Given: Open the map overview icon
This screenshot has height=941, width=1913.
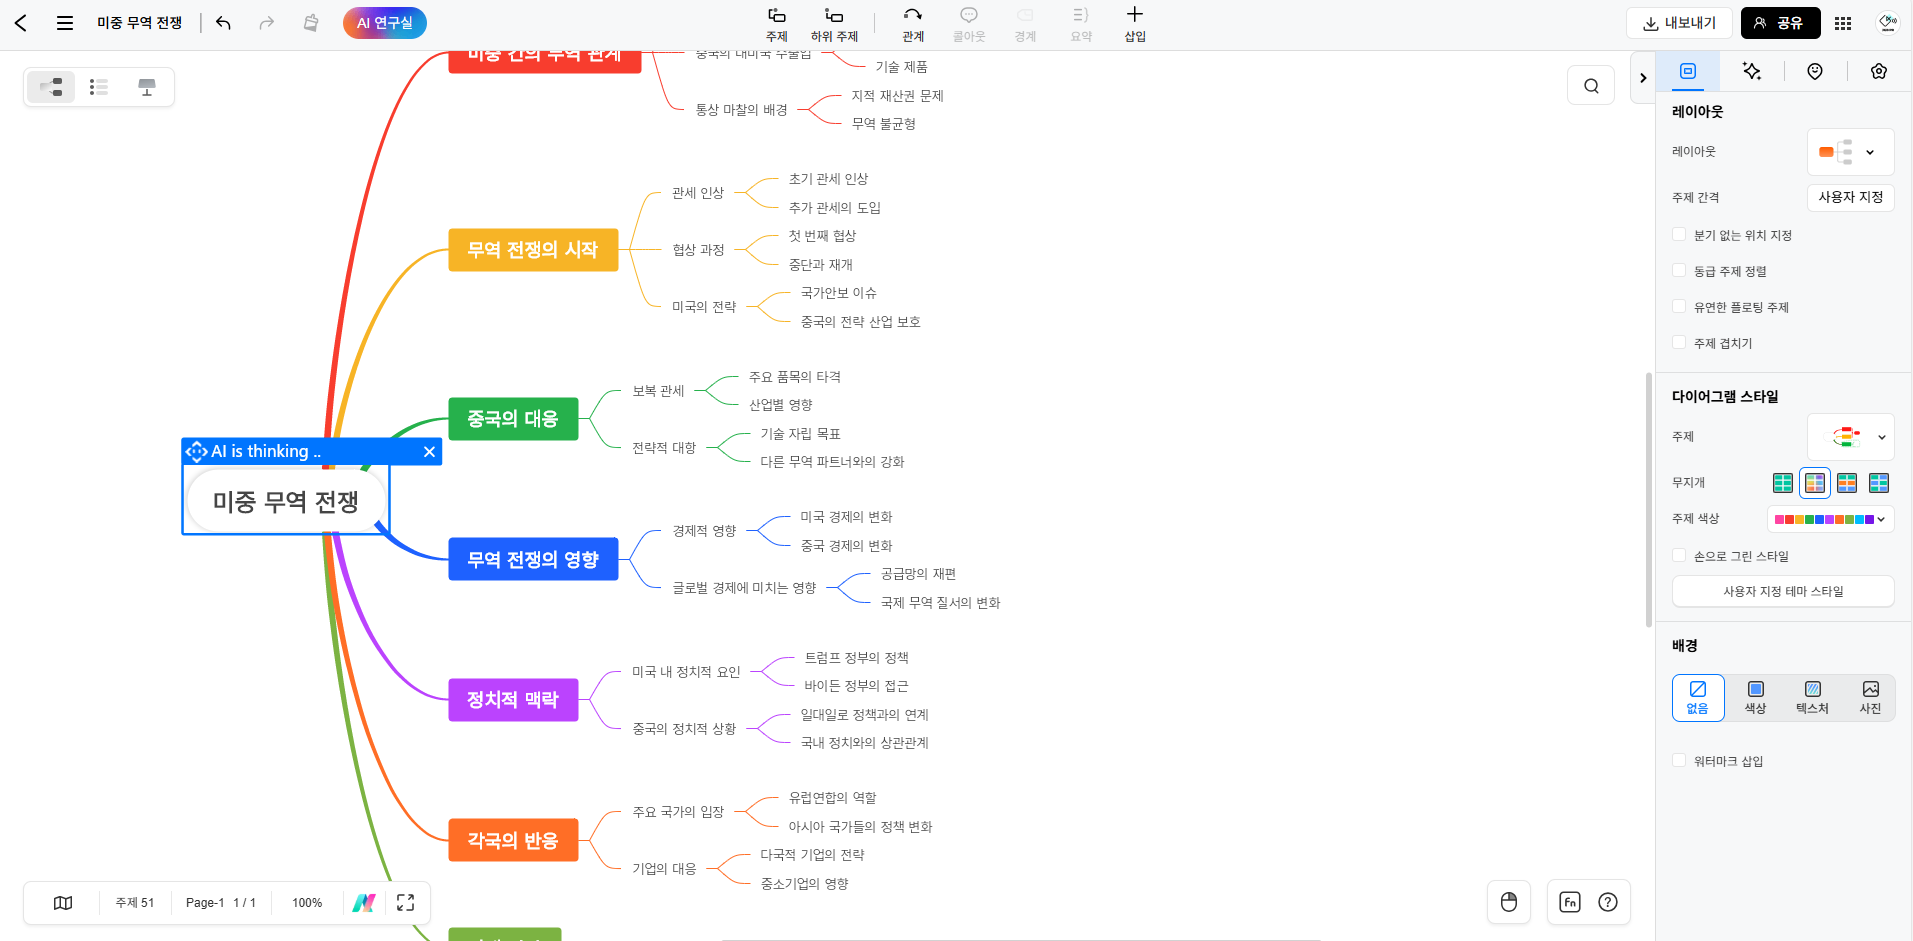Looking at the screenshot, I should [63, 903].
